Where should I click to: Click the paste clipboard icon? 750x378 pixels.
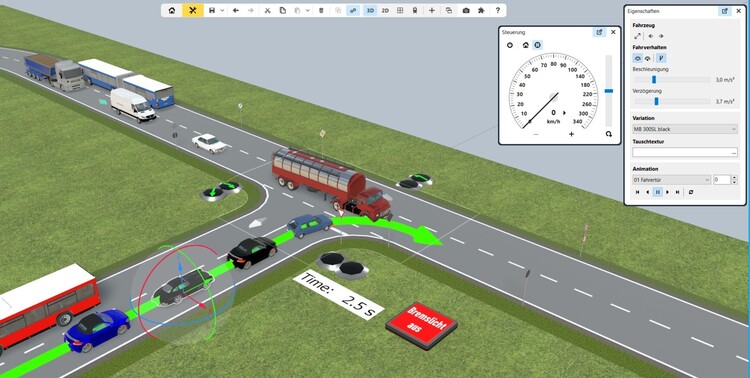[298, 11]
